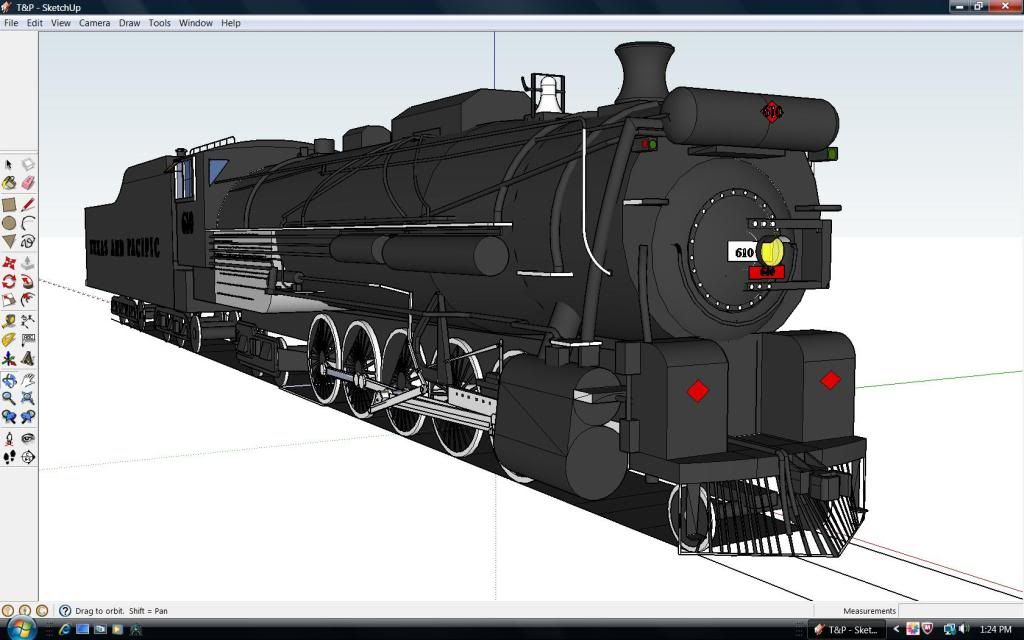Select the Push/Pull tool
Screen dimensions: 1024x640
(27, 263)
